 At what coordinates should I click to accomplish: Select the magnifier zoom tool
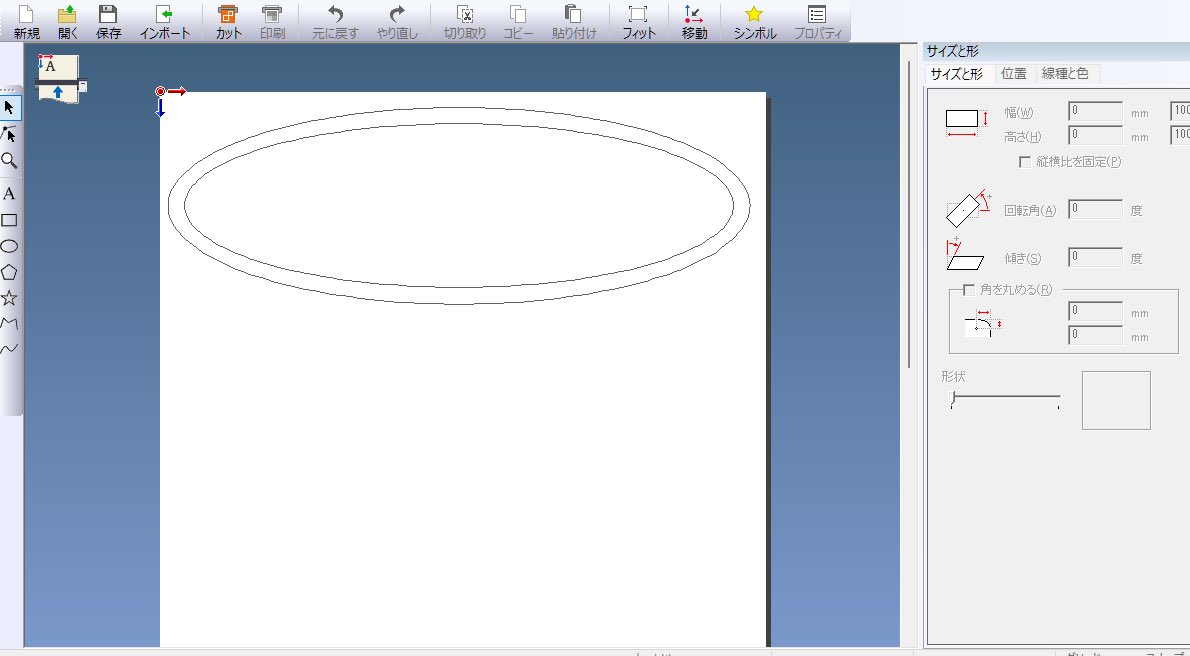click(9, 160)
